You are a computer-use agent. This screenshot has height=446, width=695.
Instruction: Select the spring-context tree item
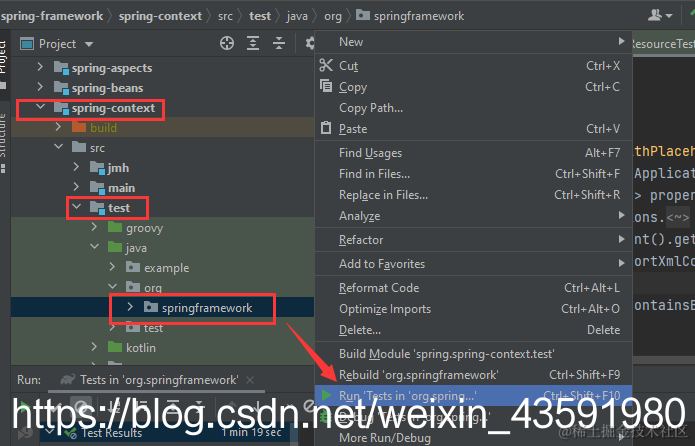[x=113, y=108]
